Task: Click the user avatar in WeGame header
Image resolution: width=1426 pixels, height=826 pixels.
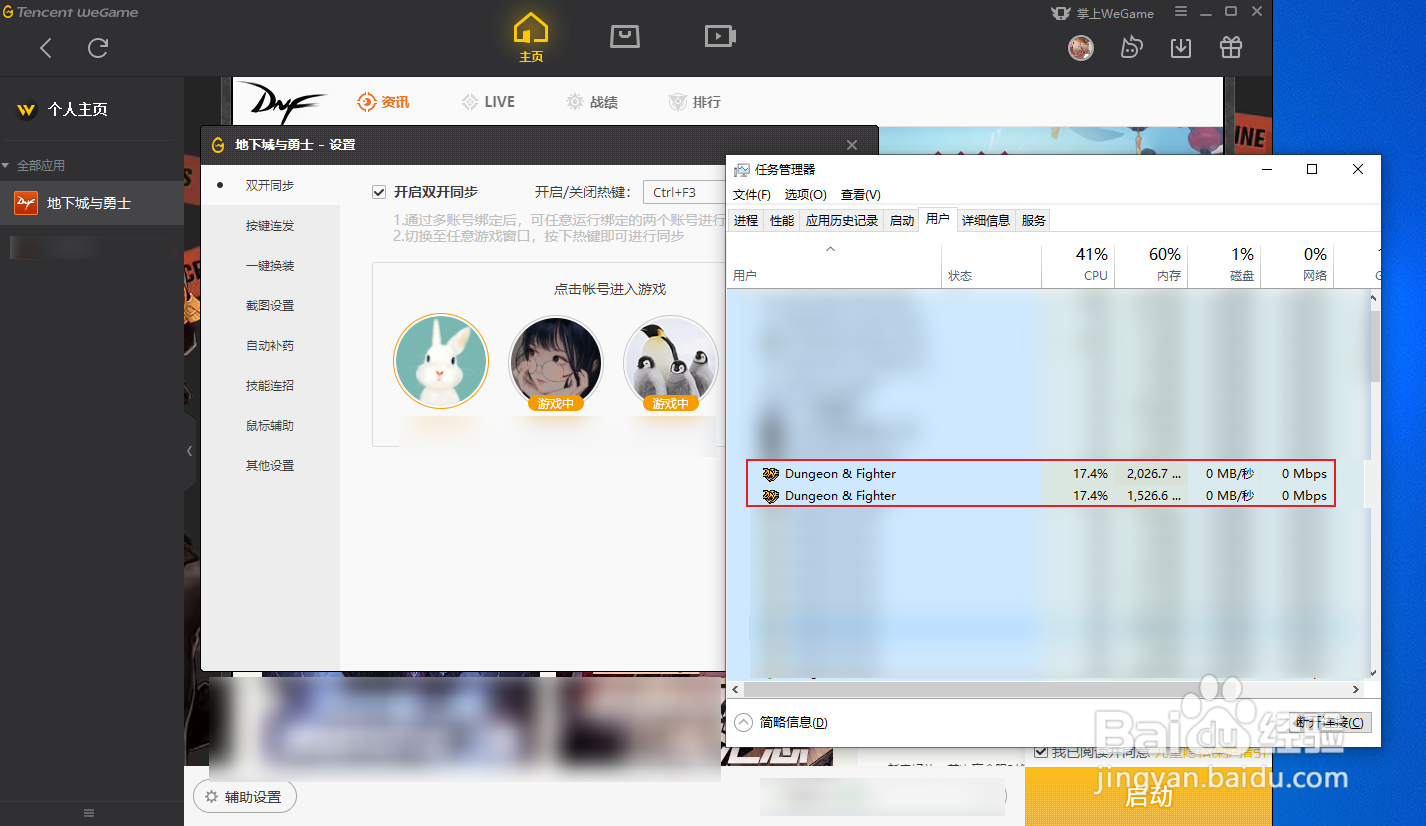Action: (x=1081, y=47)
